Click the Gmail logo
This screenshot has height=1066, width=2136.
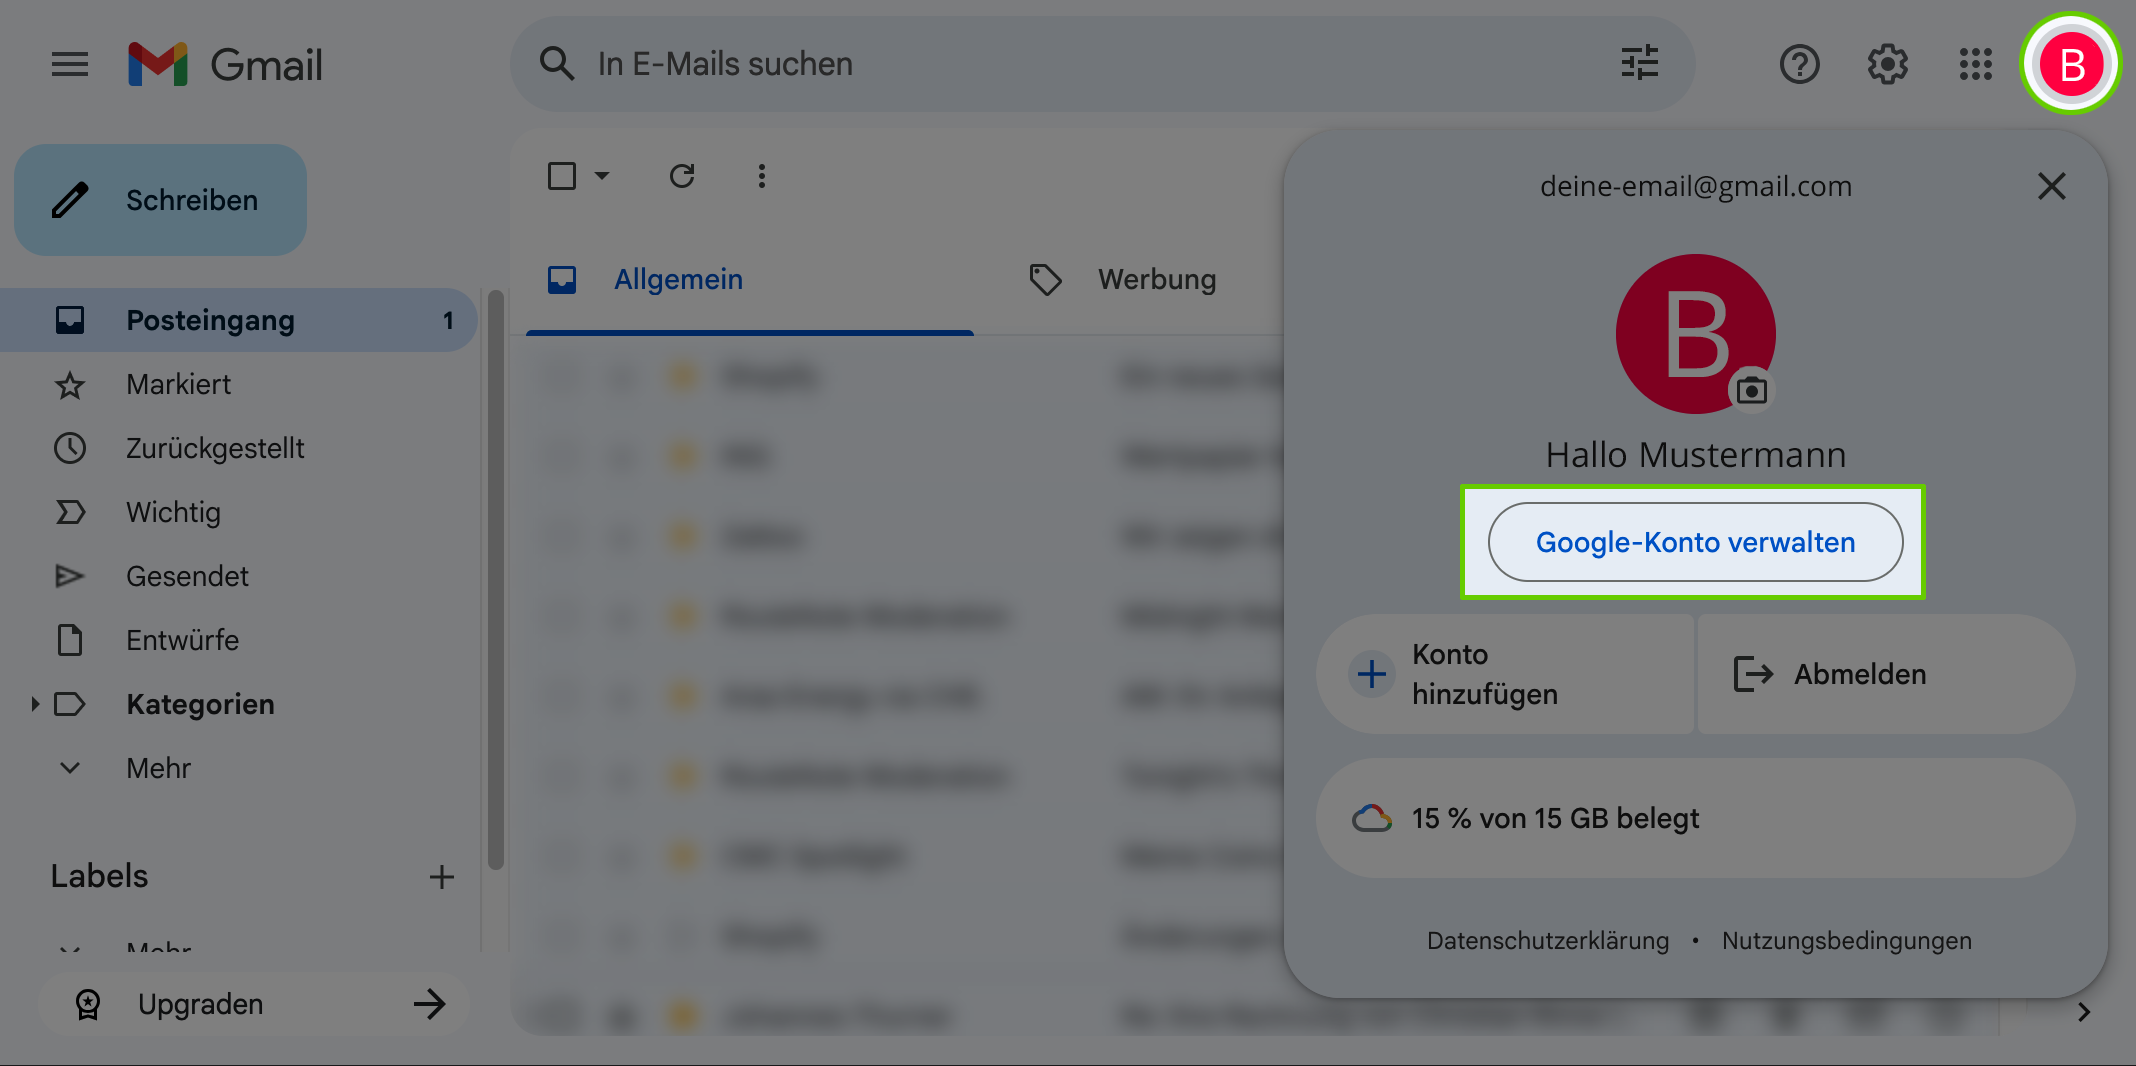click(225, 65)
